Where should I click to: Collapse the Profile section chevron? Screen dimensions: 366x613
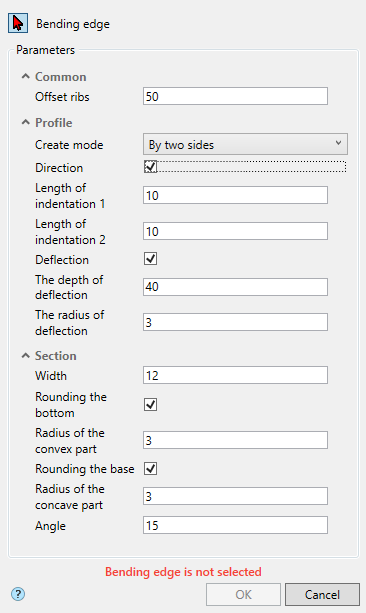click(25, 123)
